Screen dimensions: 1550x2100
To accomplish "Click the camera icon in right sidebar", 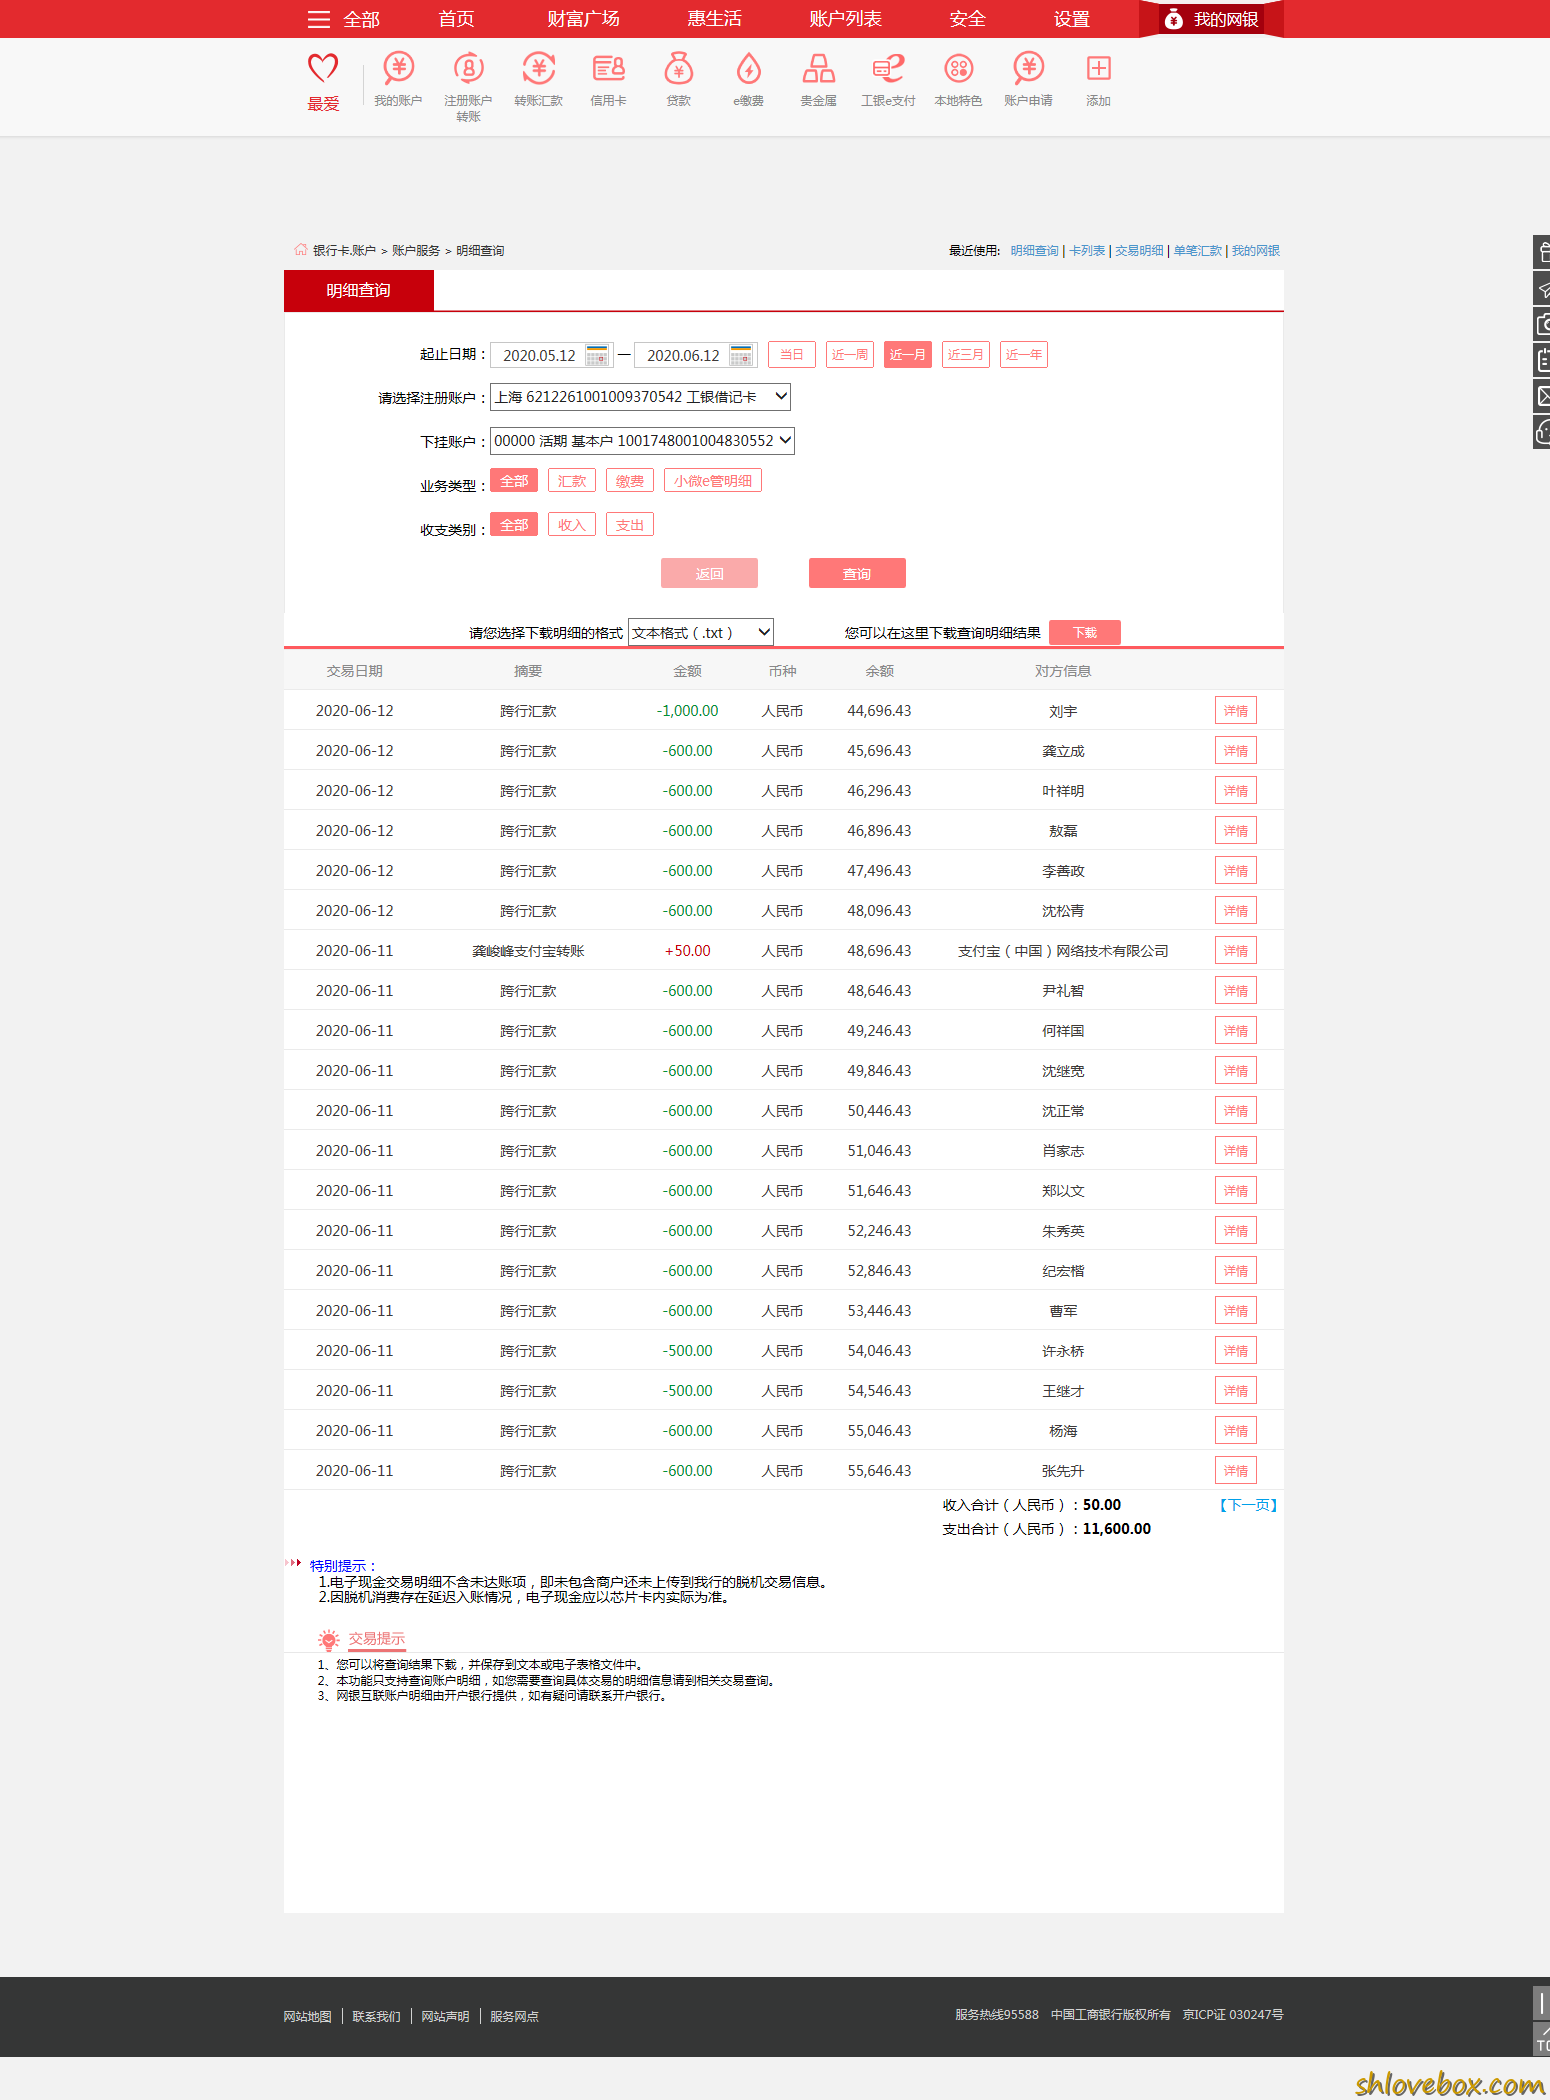I will [x=1542, y=324].
